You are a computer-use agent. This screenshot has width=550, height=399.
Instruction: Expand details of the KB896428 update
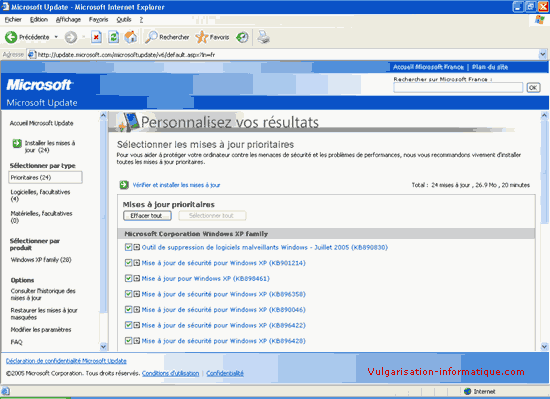pyautogui.click(x=137, y=340)
